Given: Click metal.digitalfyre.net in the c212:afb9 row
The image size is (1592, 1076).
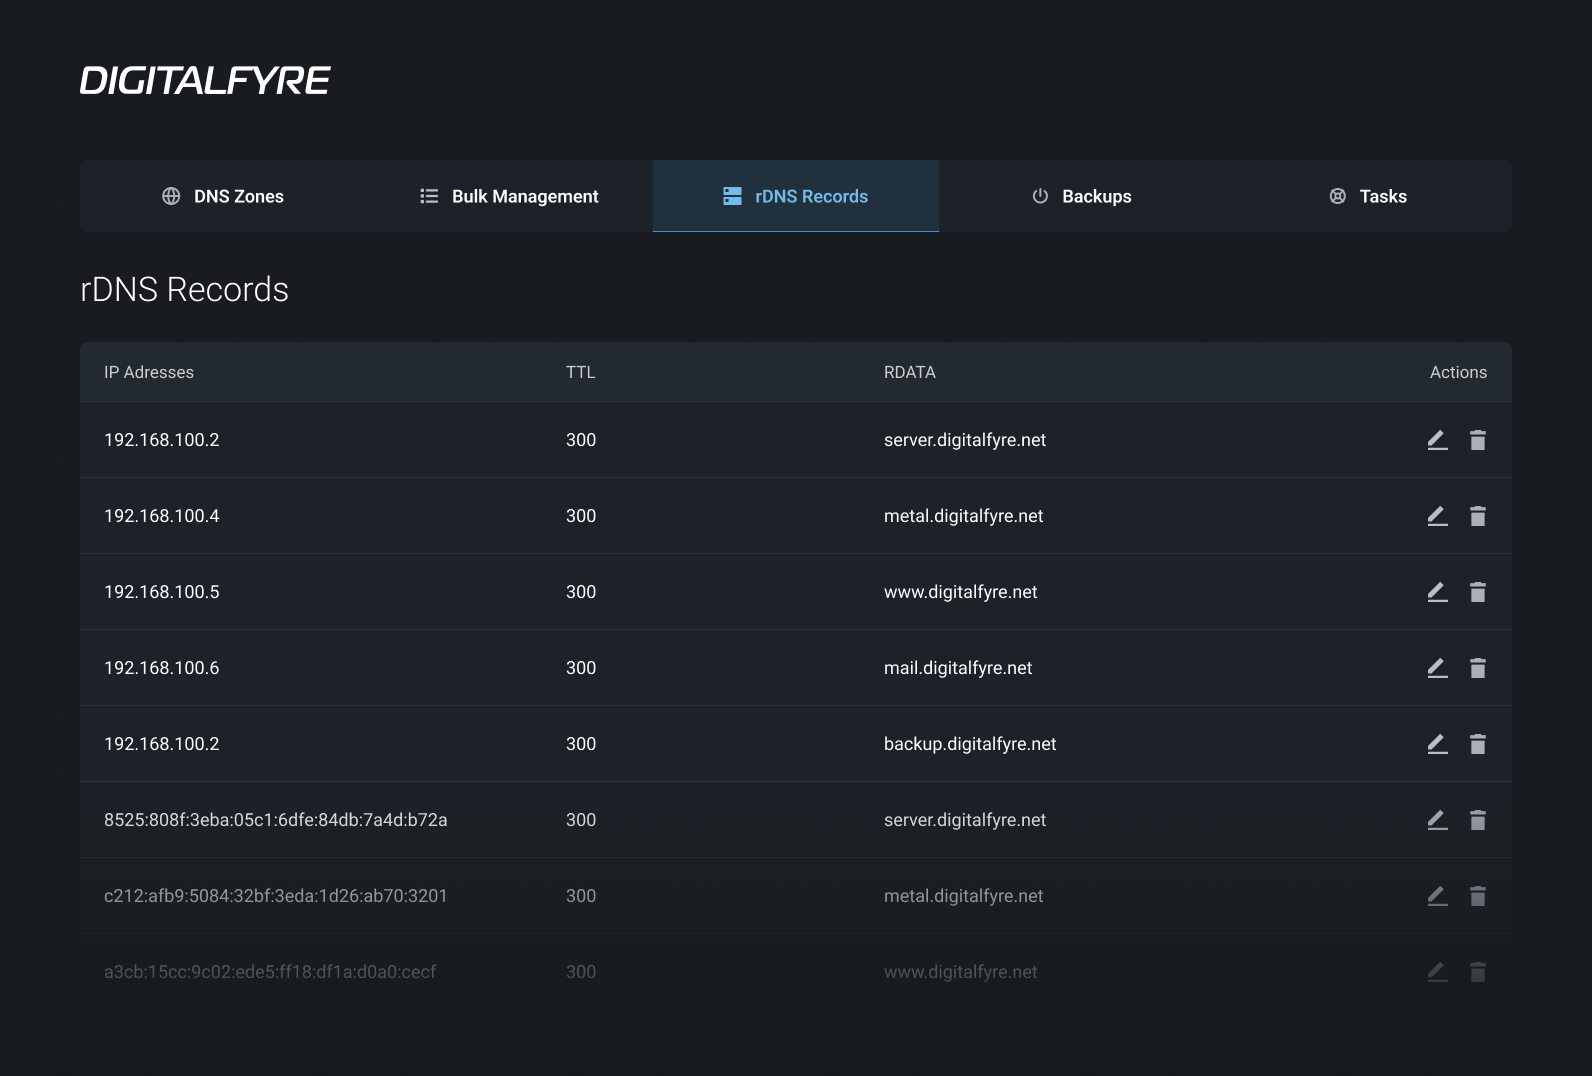Looking at the screenshot, I should pyautogui.click(x=964, y=896).
